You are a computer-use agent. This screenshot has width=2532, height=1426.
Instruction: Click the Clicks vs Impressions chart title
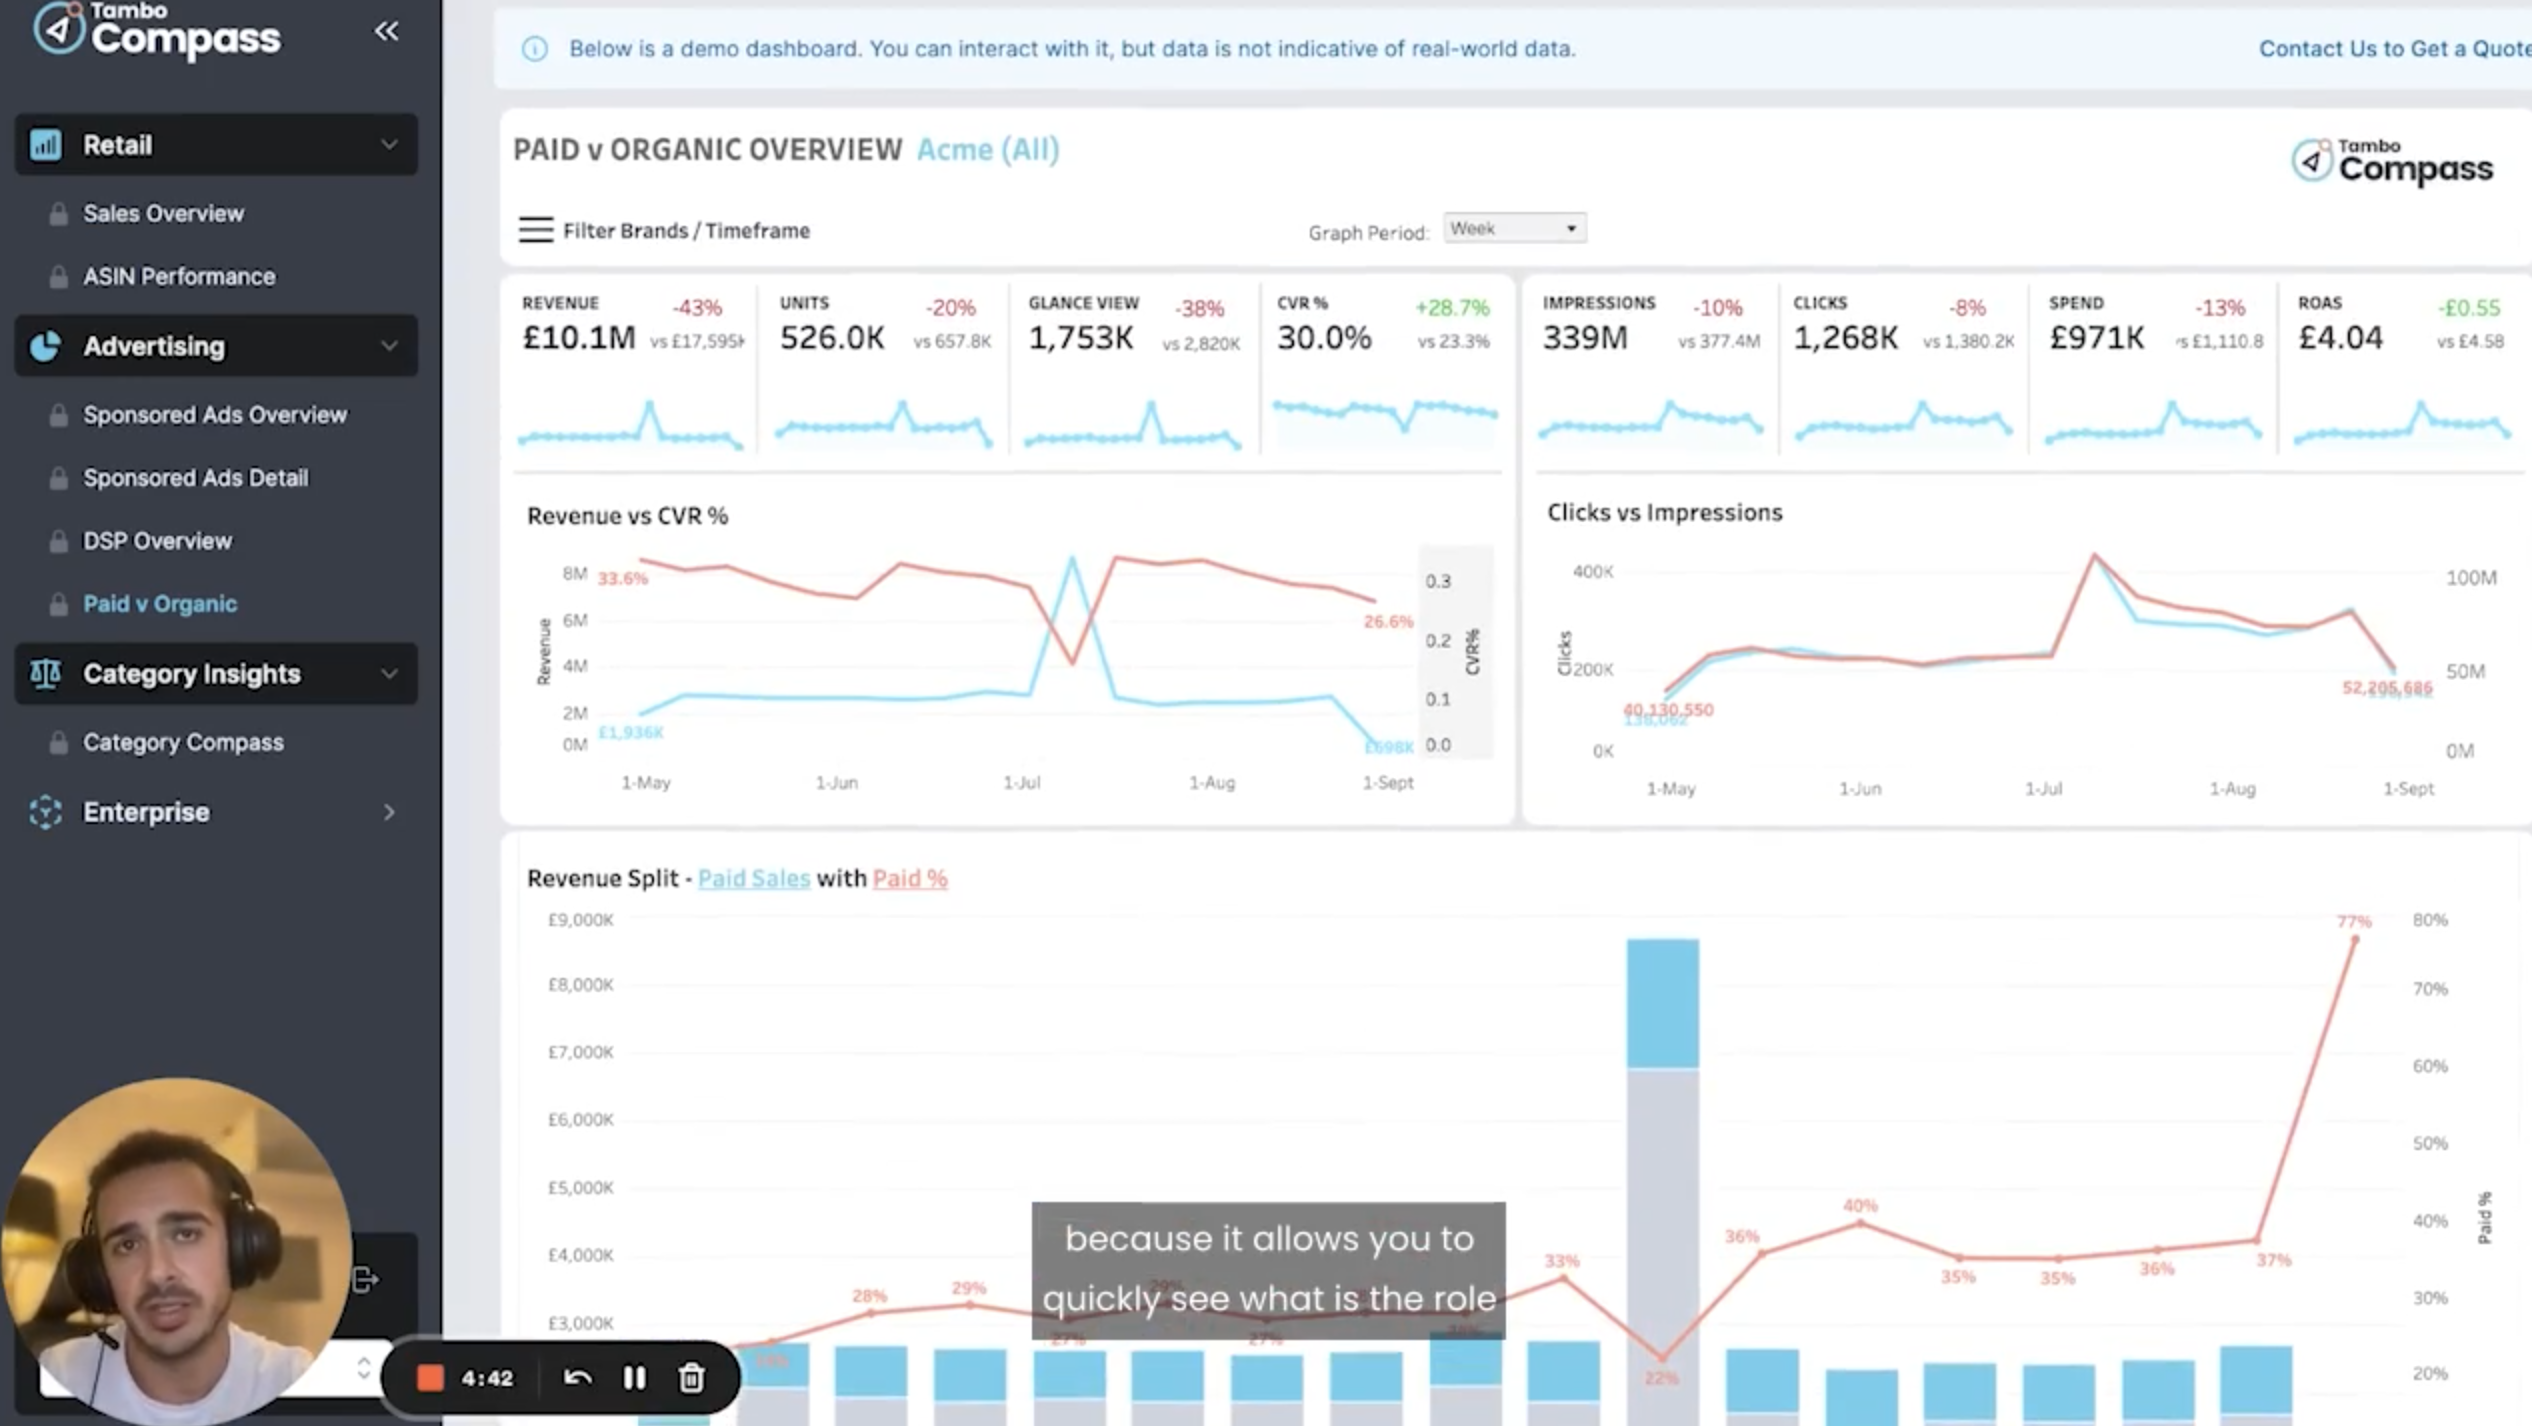pos(1665,512)
